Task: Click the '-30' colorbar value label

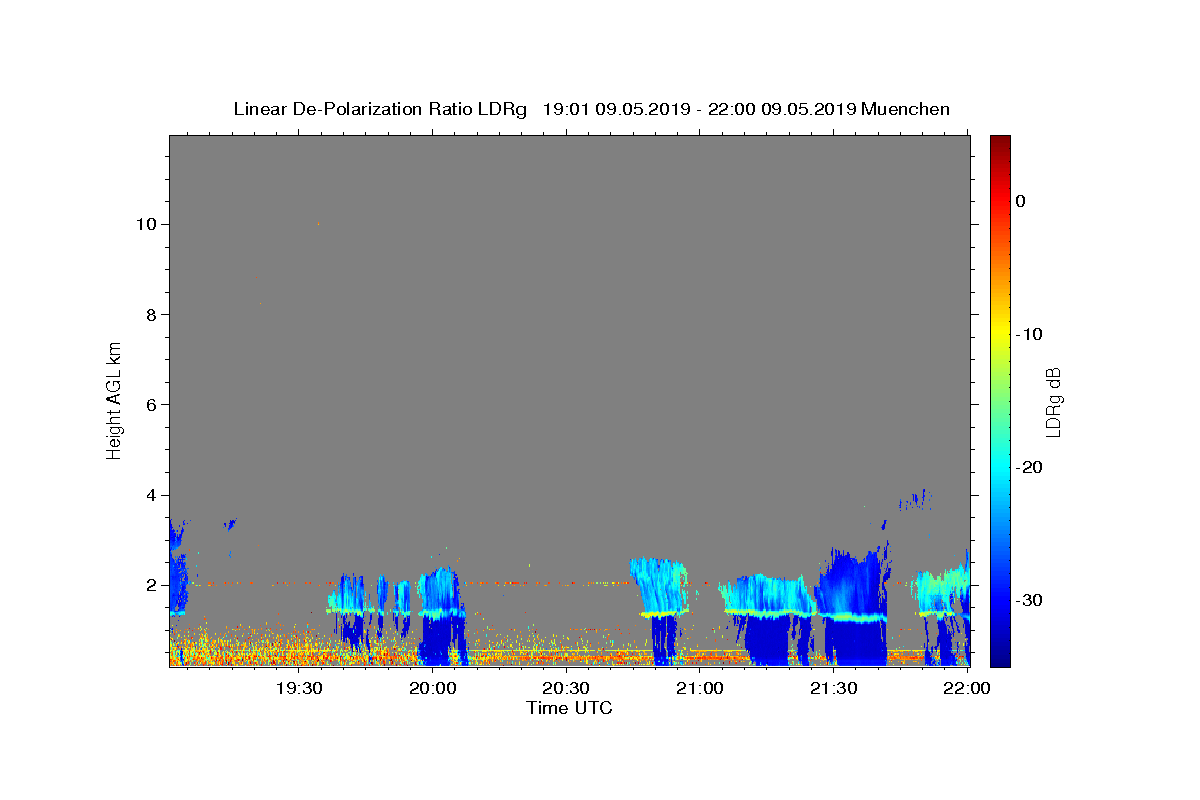Action: [x=1029, y=600]
